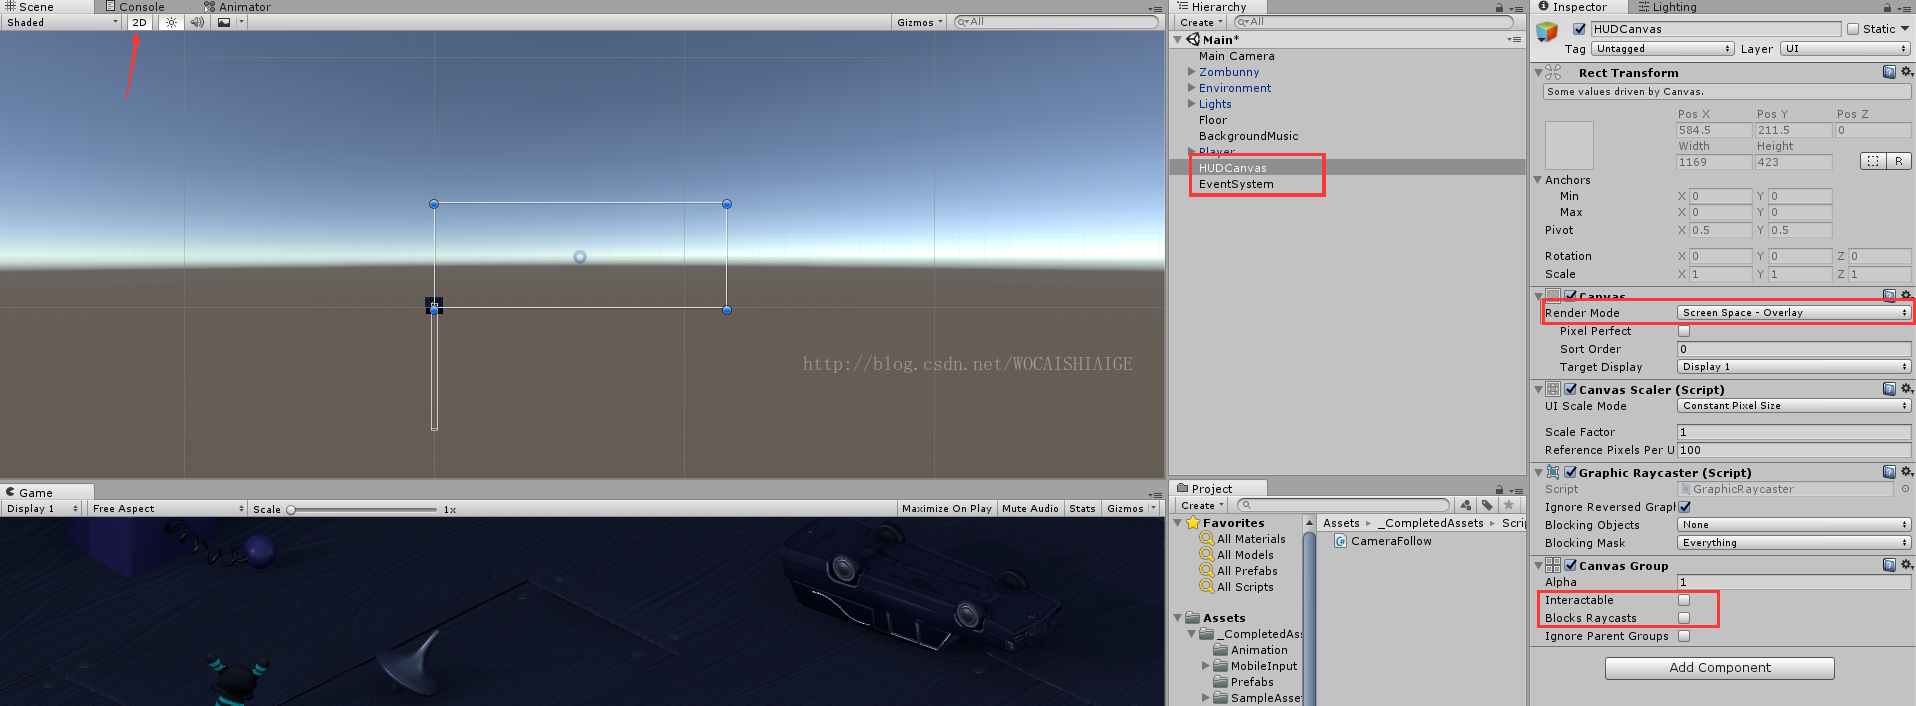Switch to the Lighting tab
Image resolution: width=1916 pixels, height=706 pixels.
point(1667,7)
